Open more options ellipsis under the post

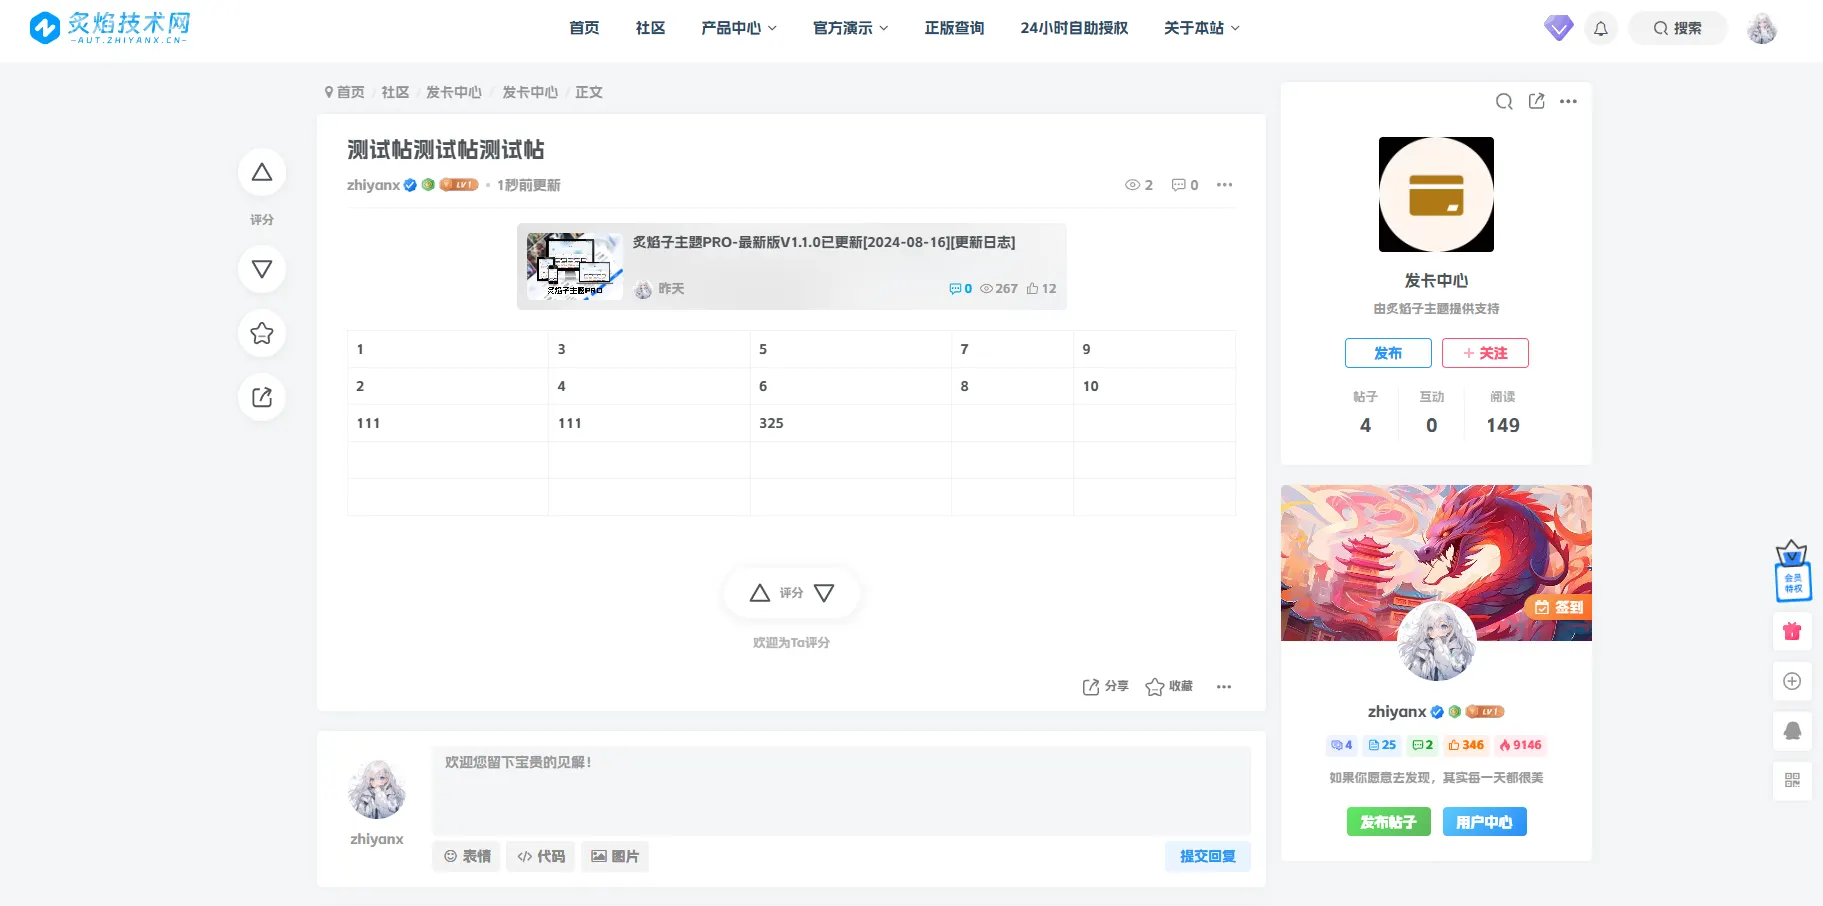(x=1224, y=686)
